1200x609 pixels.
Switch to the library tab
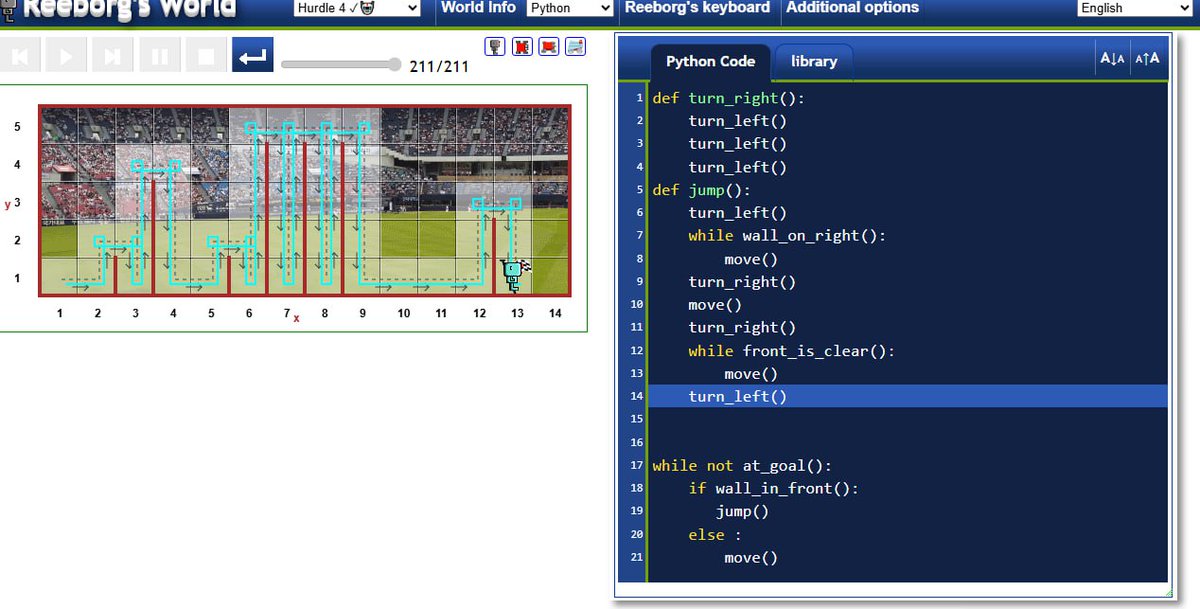point(814,62)
